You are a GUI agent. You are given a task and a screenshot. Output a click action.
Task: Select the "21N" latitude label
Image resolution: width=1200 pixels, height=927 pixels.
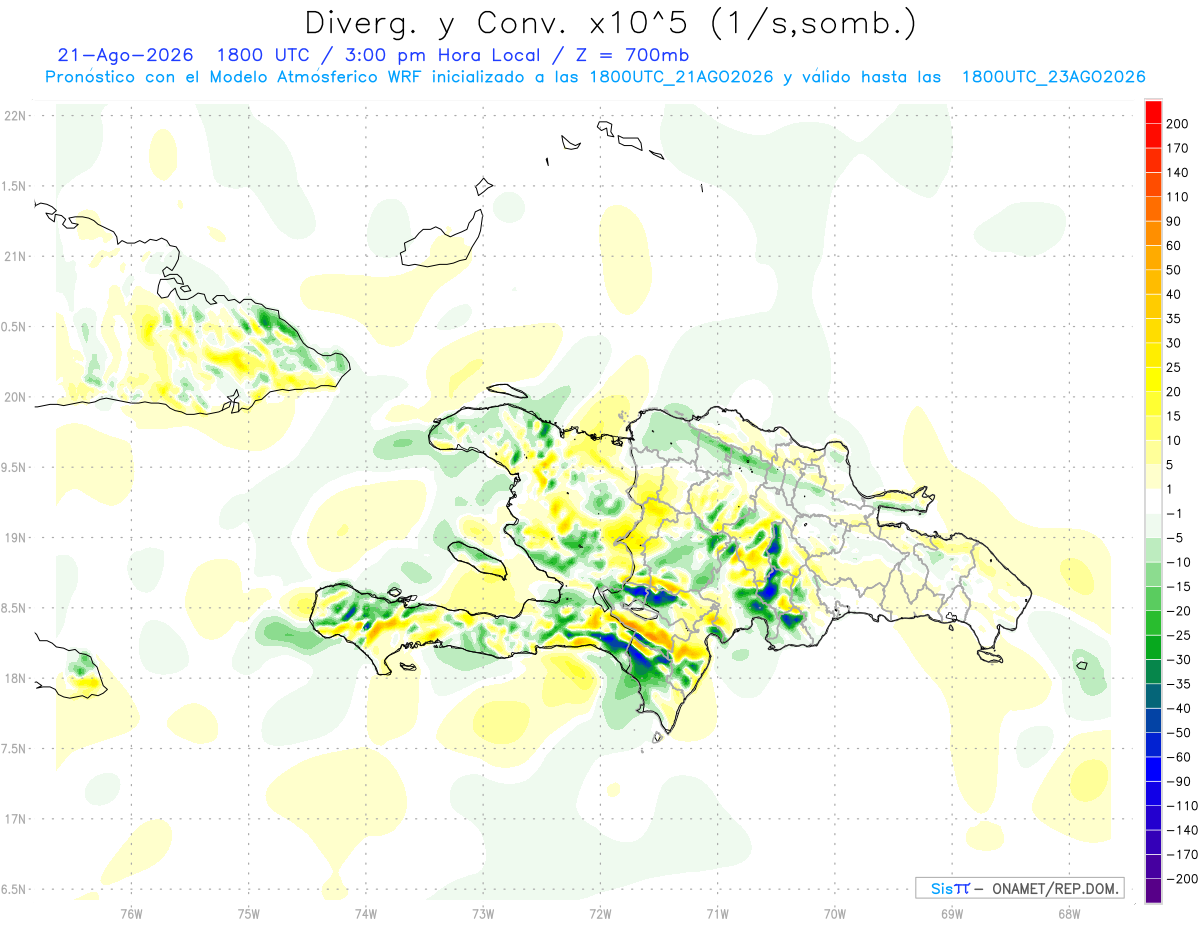14,256
